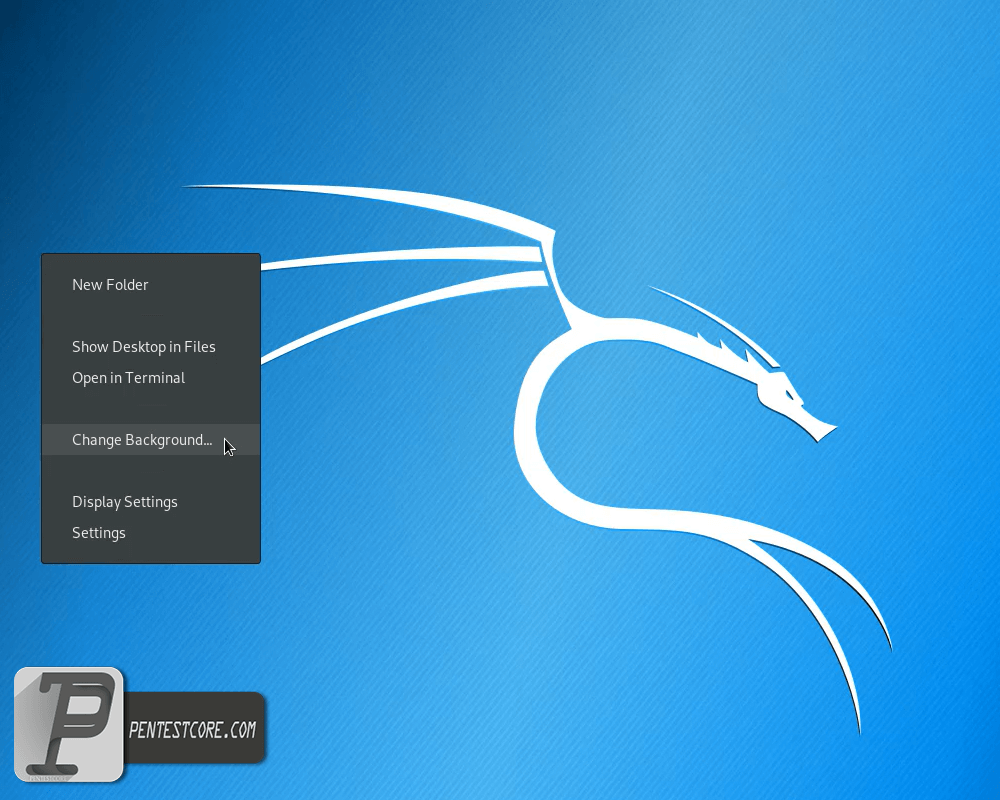Image resolution: width=1000 pixels, height=800 pixels.
Task: Click Change Background... menu entry
Action: click(151, 440)
